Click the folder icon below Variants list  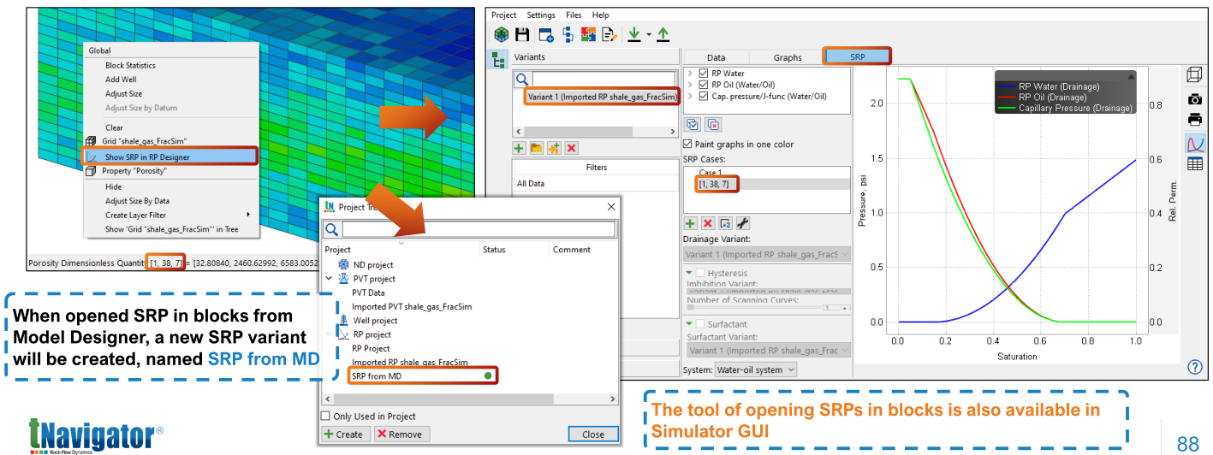[x=537, y=147]
